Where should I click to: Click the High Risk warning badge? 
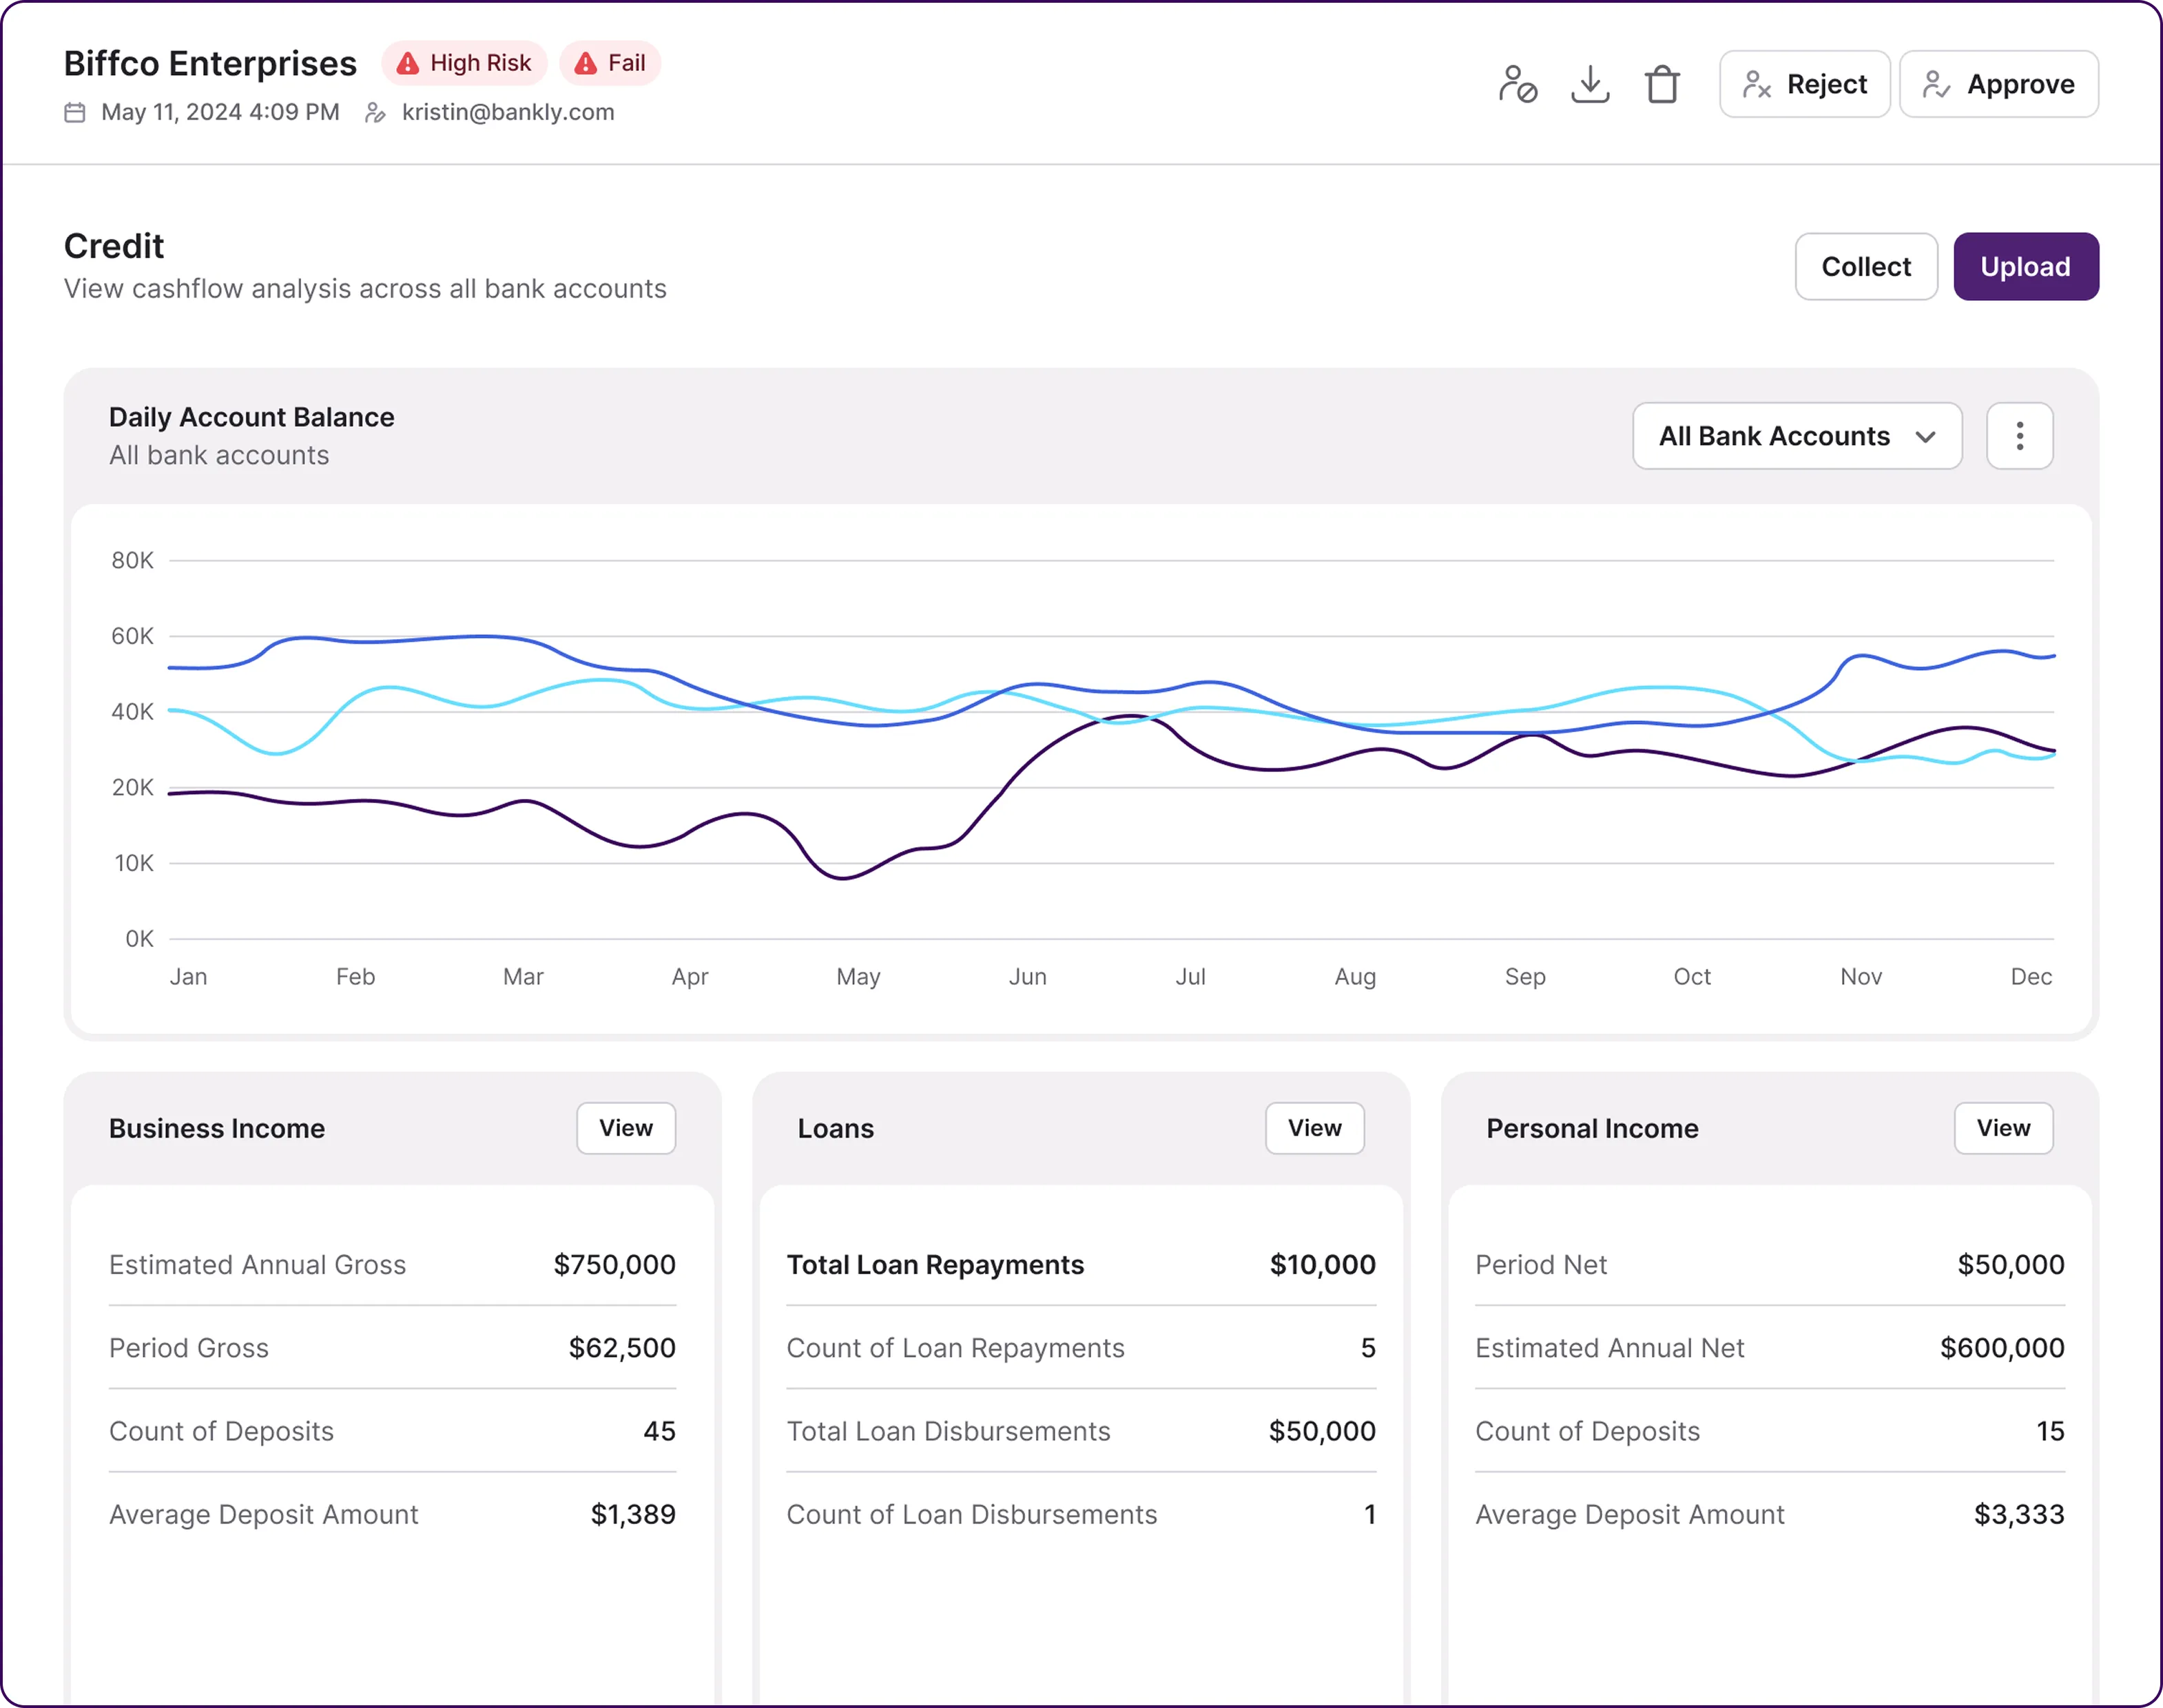(x=464, y=63)
